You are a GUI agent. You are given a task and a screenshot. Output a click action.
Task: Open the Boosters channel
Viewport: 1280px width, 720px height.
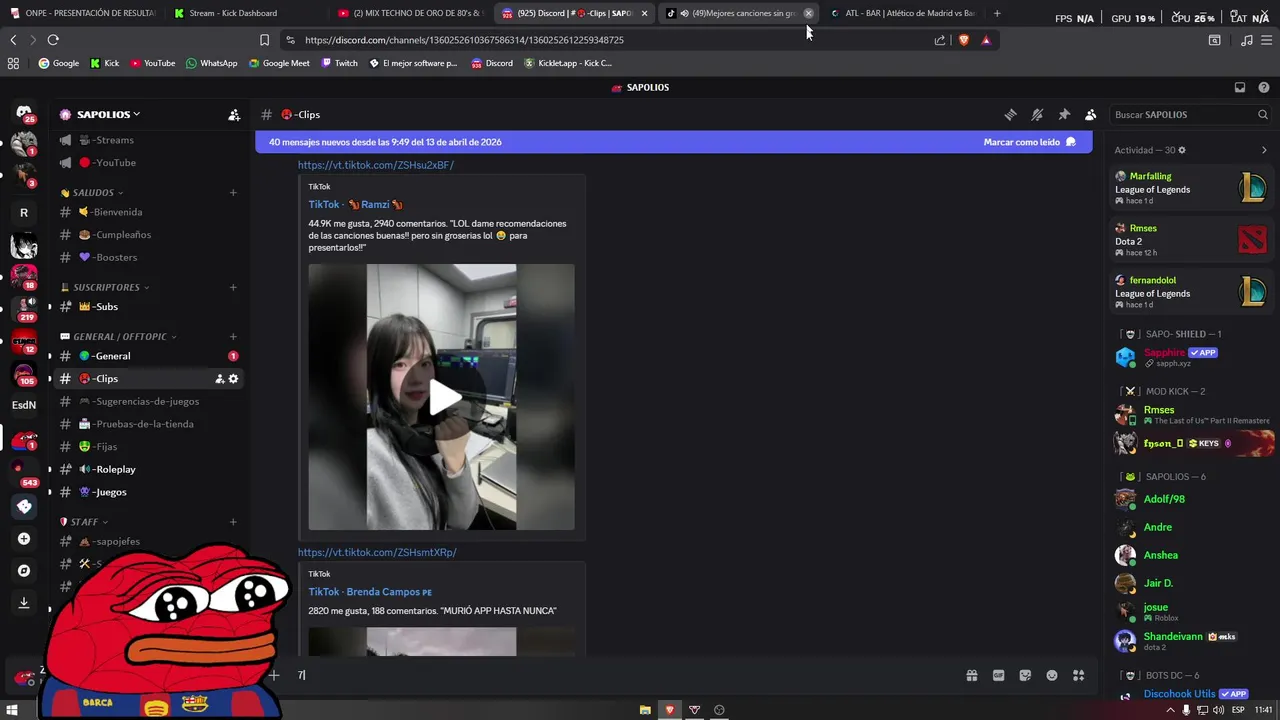[x=148, y=257]
